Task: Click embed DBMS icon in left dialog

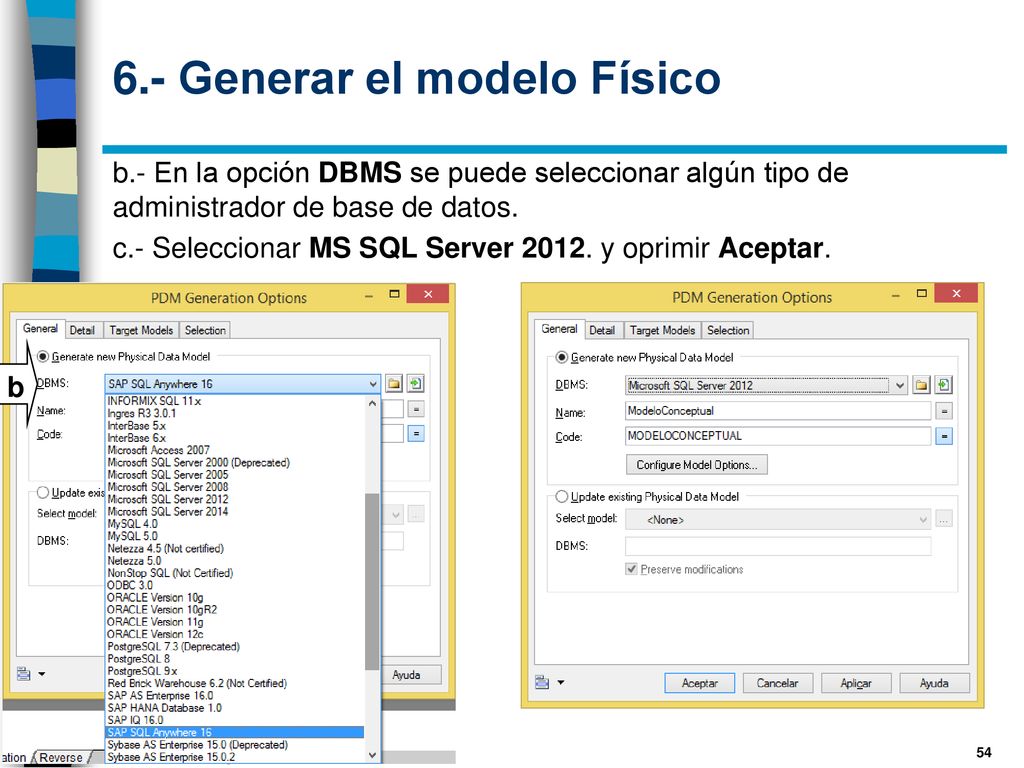Action: point(415,383)
